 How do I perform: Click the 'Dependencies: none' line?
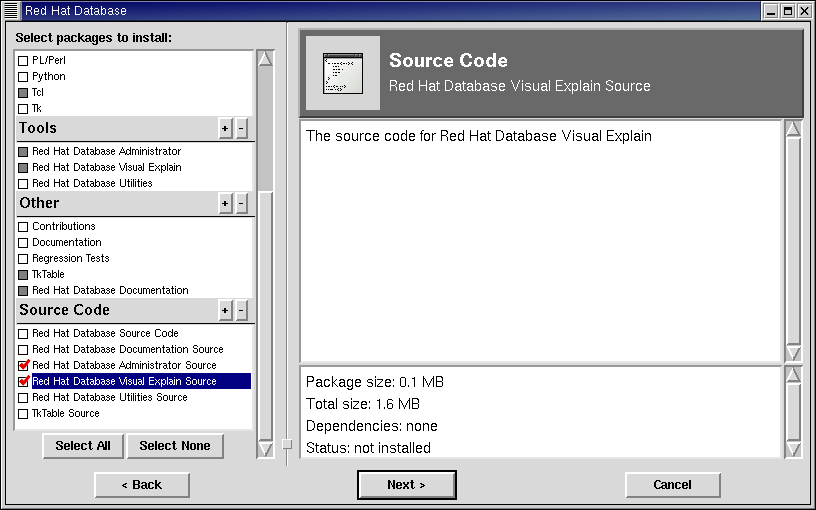pyautogui.click(x=372, y=426)
